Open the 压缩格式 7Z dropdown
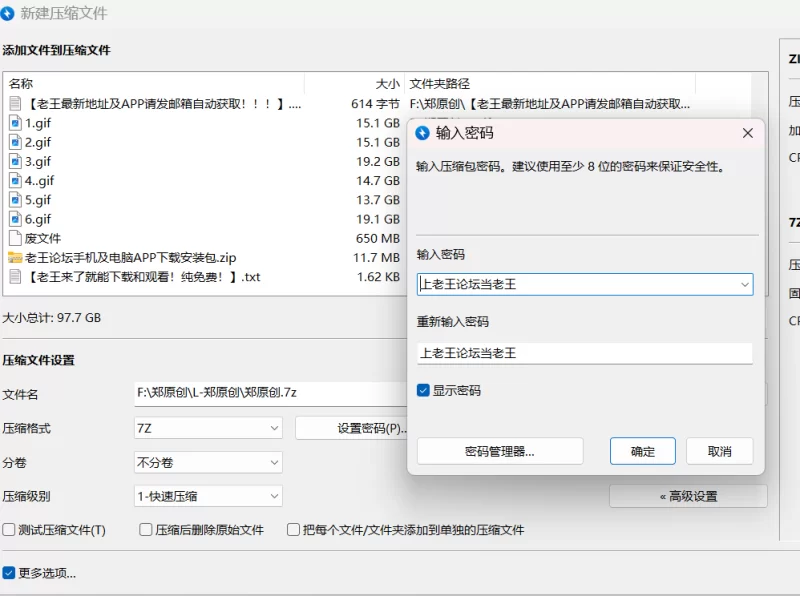Screen dimensions: 800x596 tap(208, 428)
